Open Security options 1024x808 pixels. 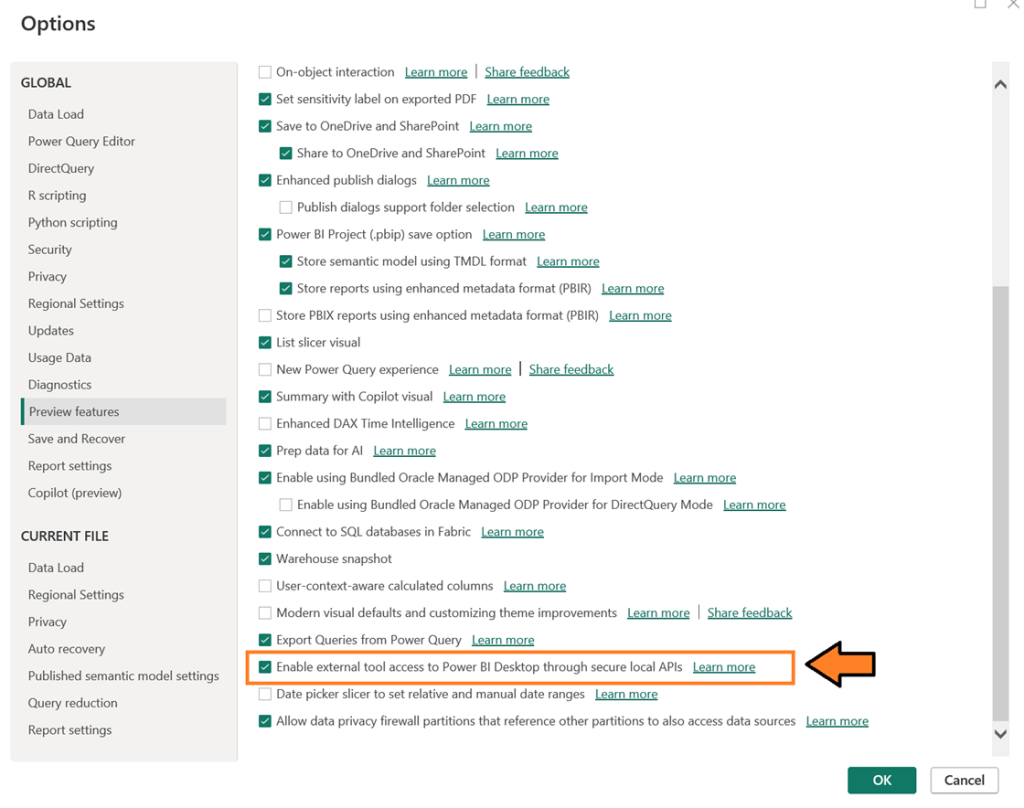point(50,250)
